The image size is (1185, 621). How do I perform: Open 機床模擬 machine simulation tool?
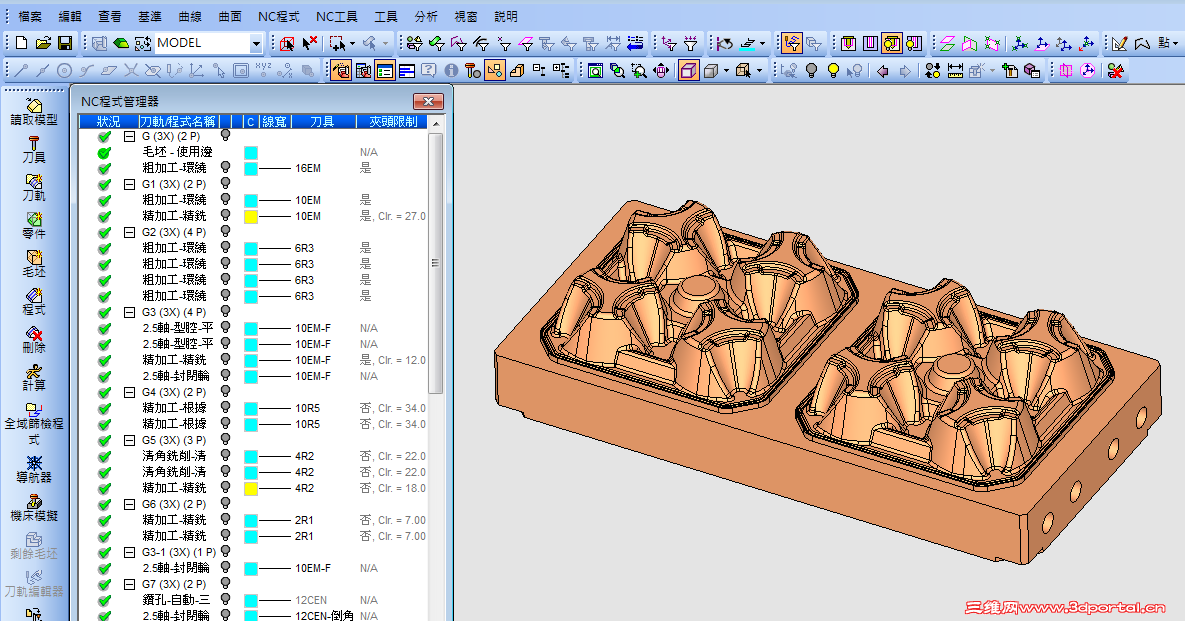[34, 506]
